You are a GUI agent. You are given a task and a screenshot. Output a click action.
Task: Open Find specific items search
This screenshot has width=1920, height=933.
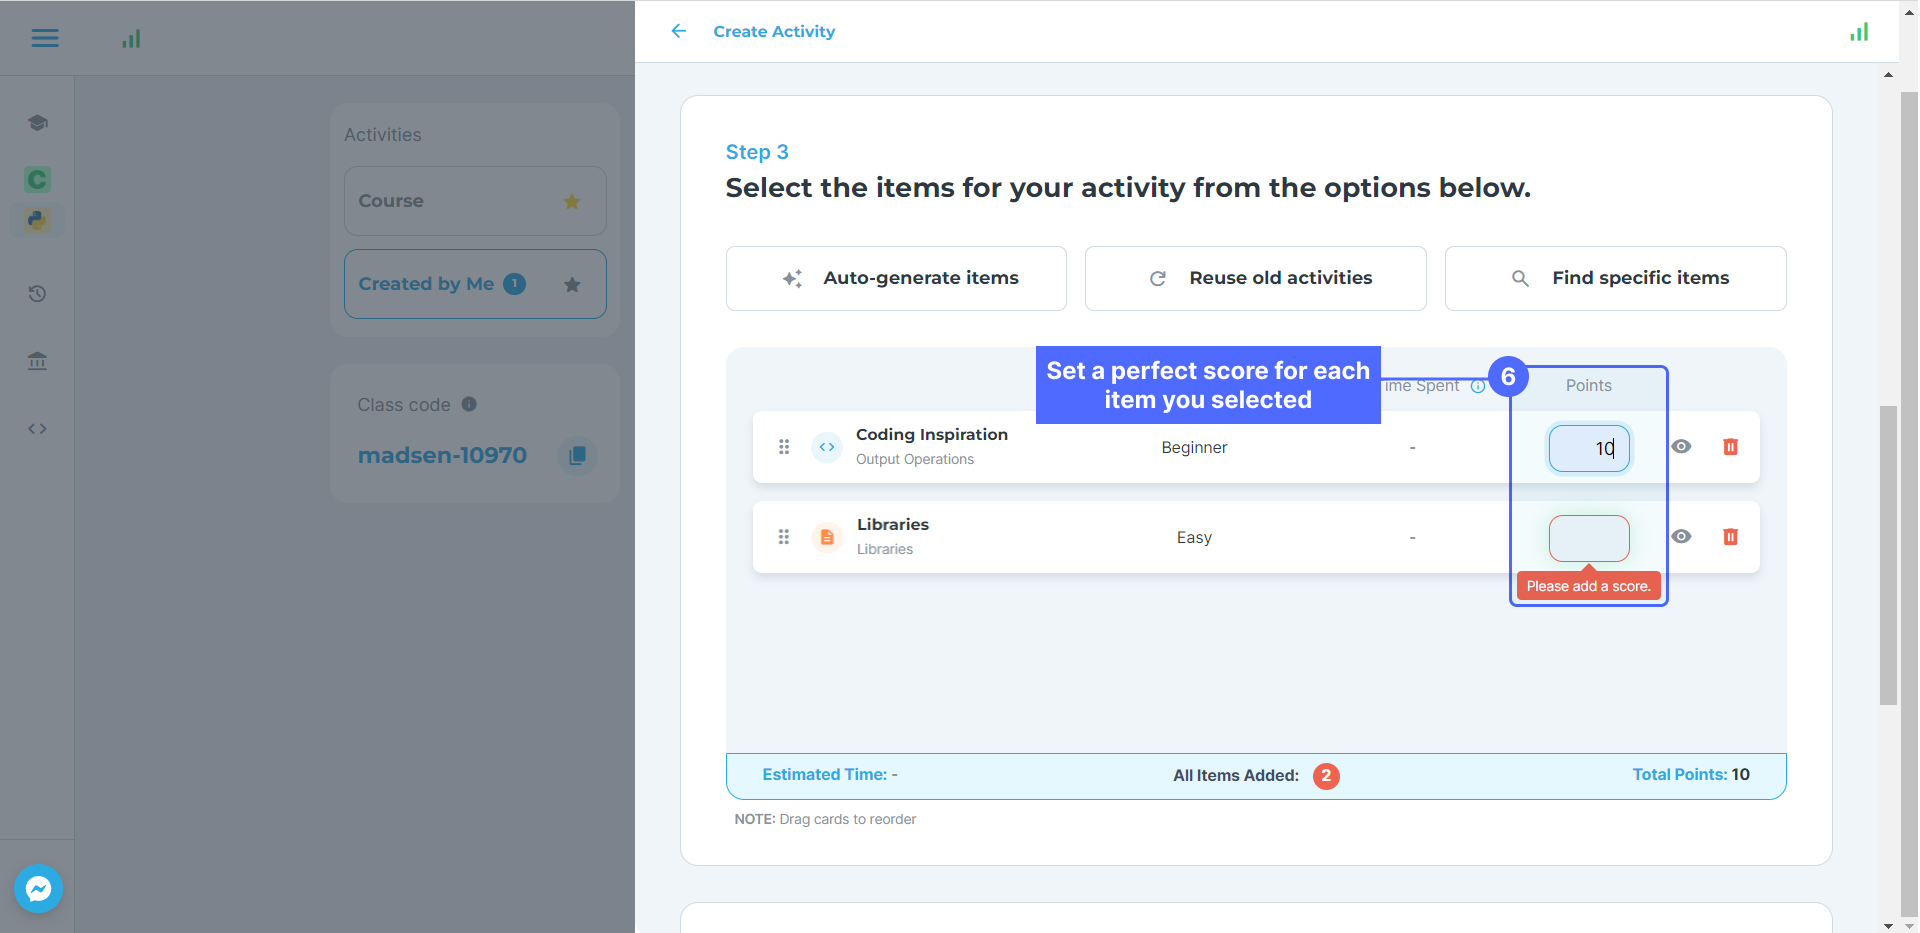pos(1615,278)
